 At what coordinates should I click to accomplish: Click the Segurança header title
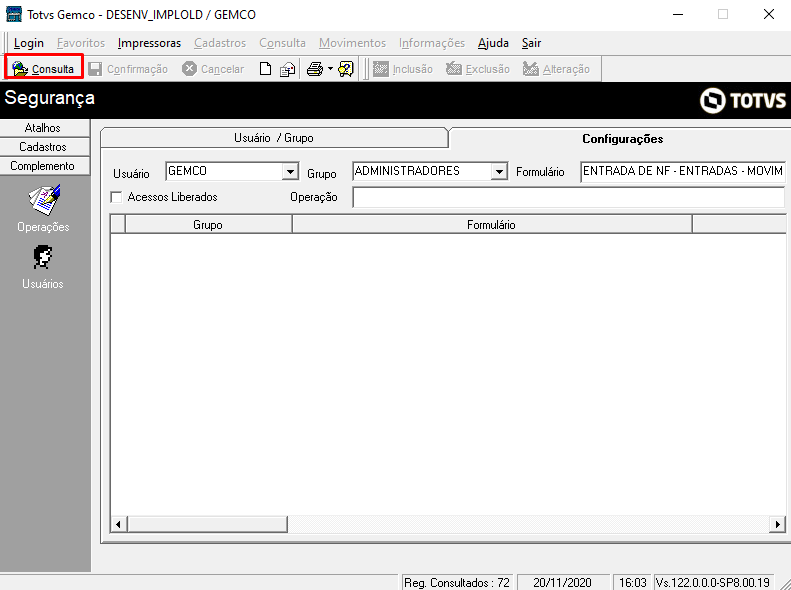(x=49, y=97)
